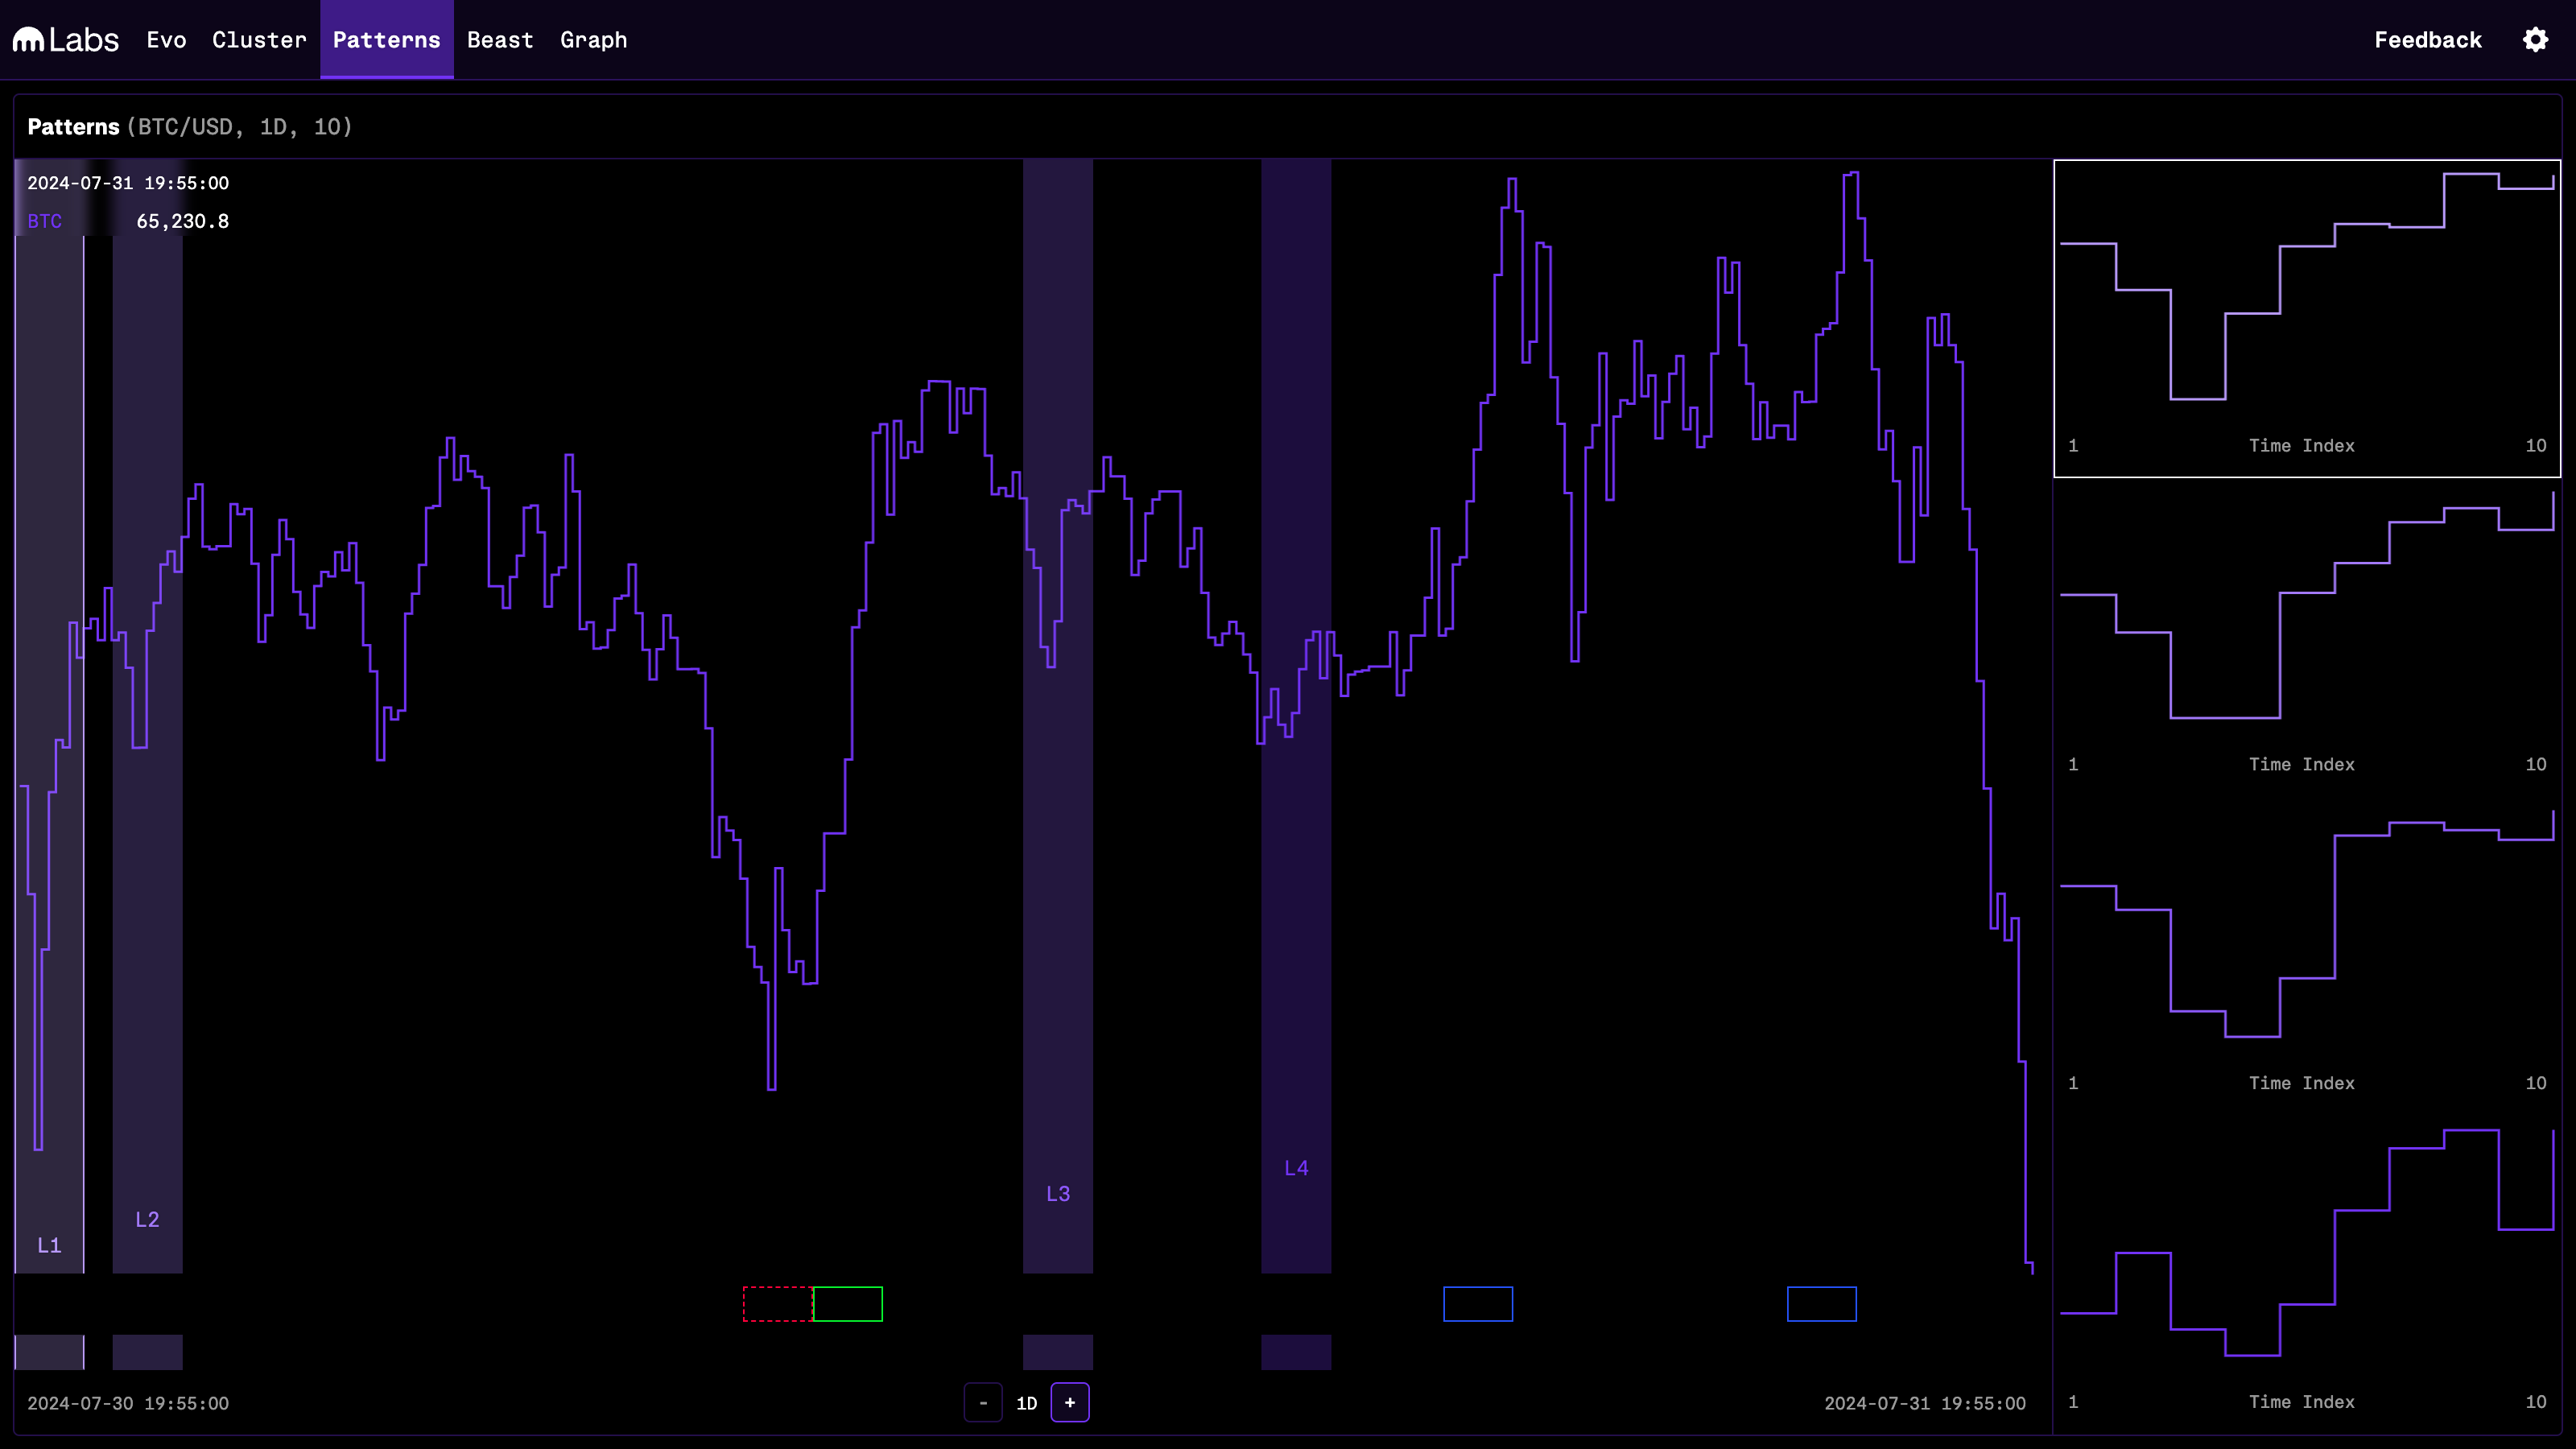Open the Beast tab

coord(500,40)
